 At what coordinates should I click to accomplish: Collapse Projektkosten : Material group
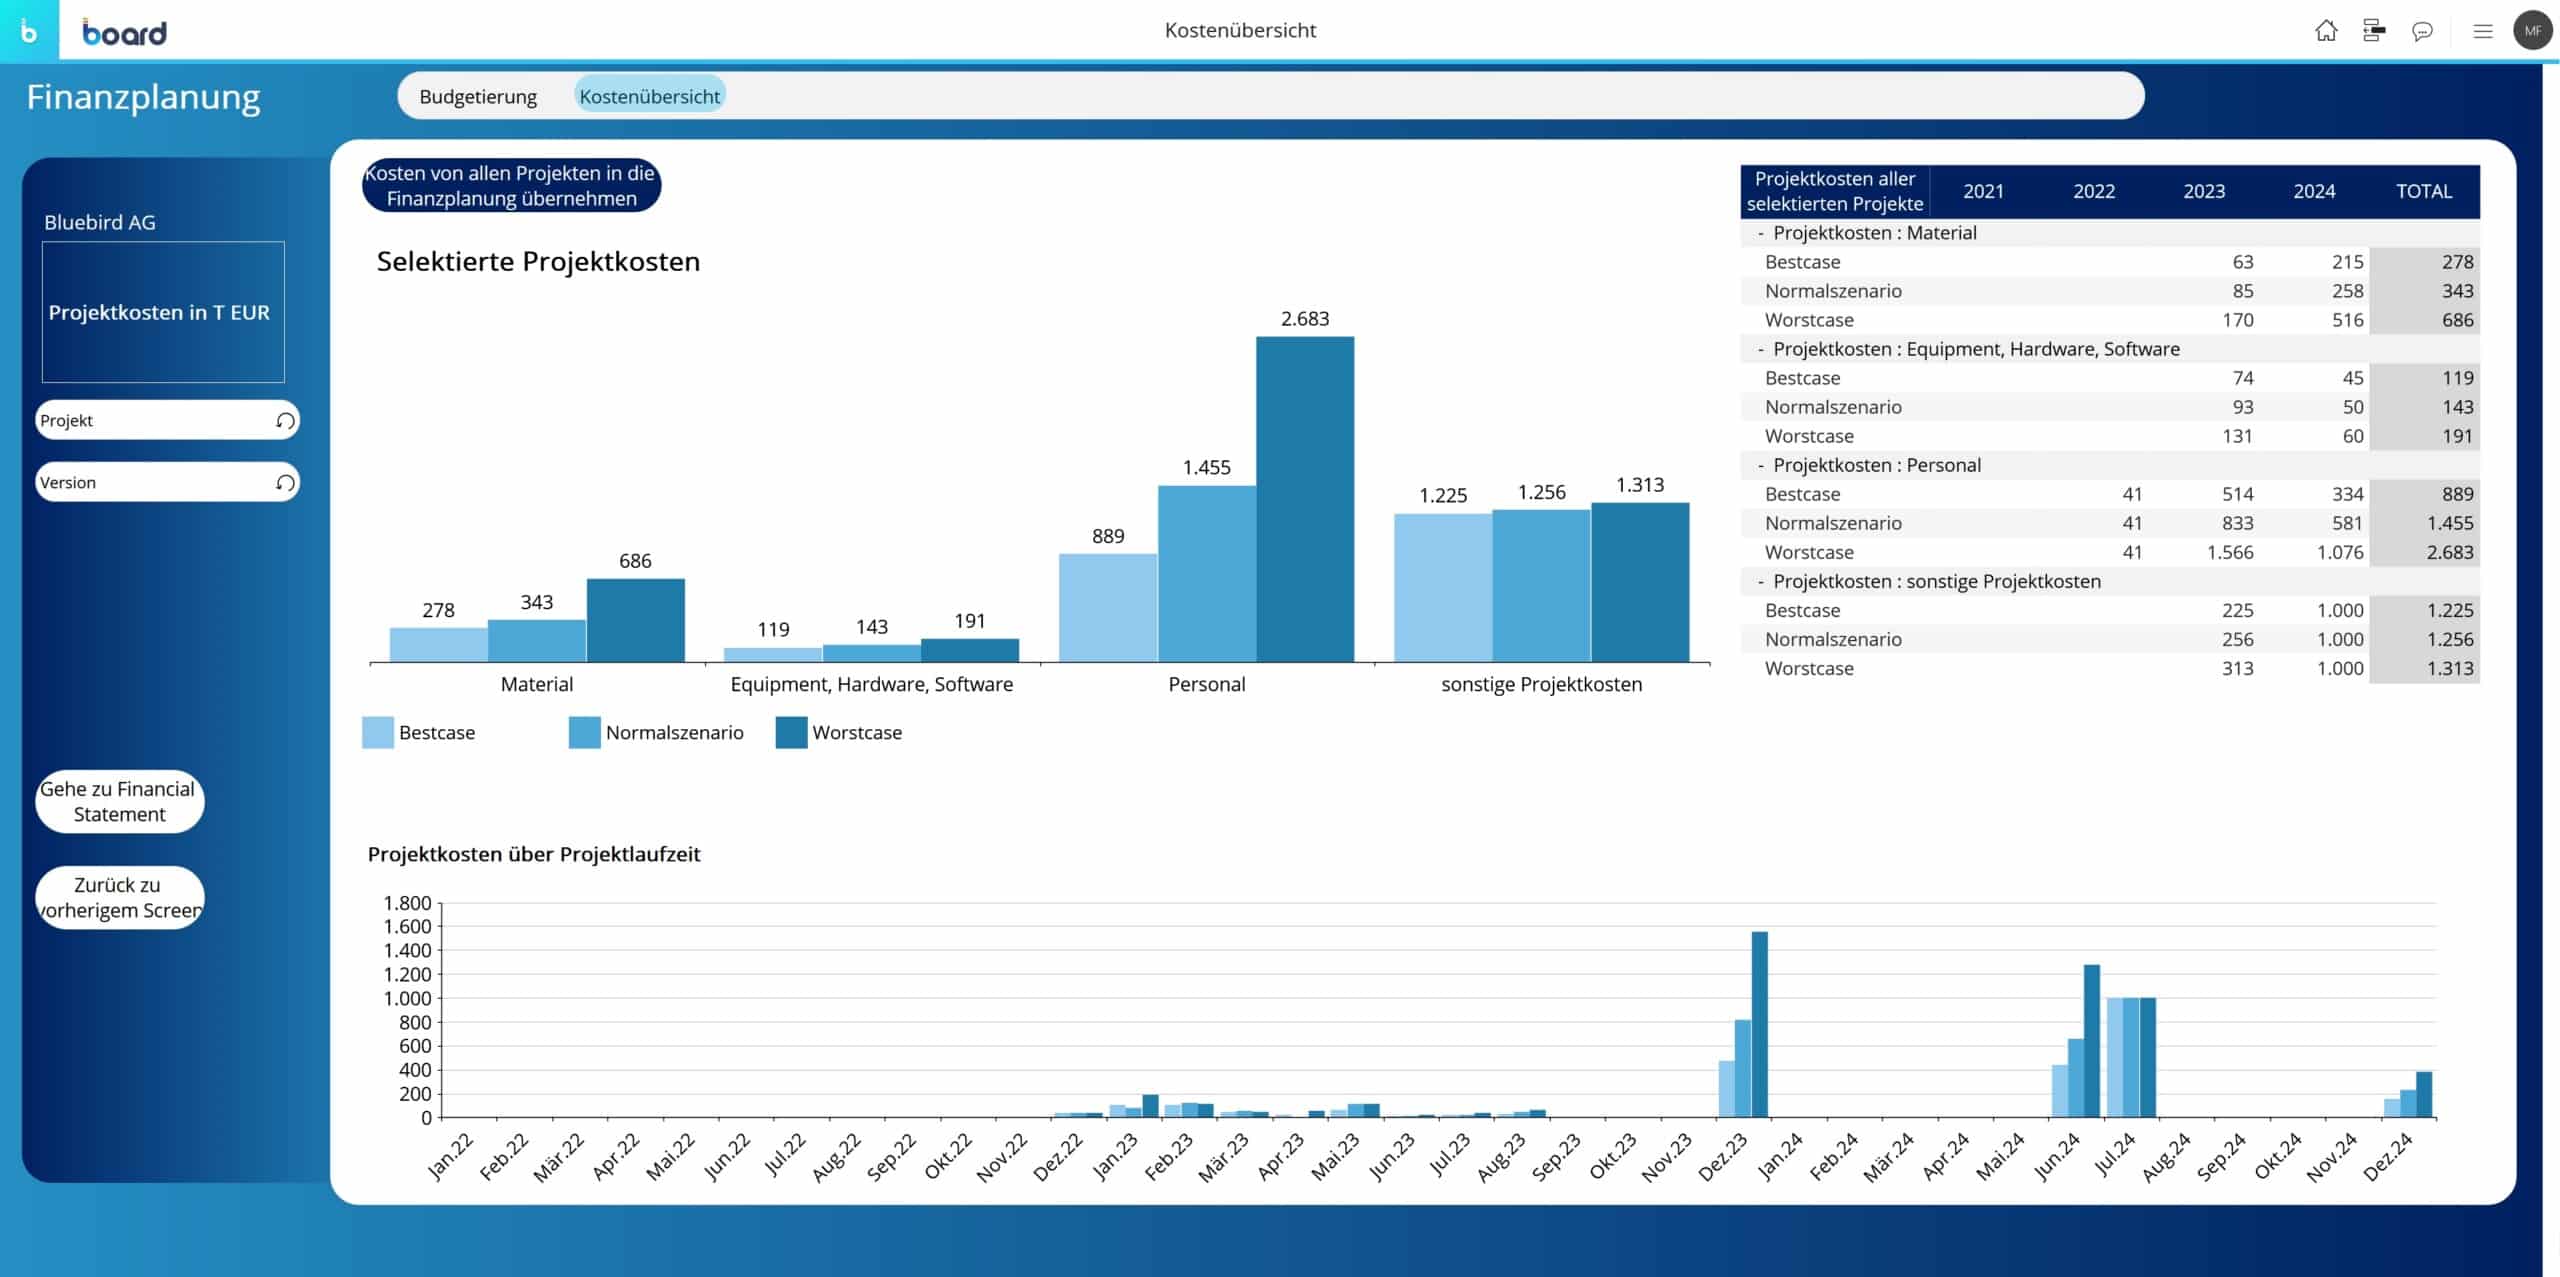(x=1761, y=233)
